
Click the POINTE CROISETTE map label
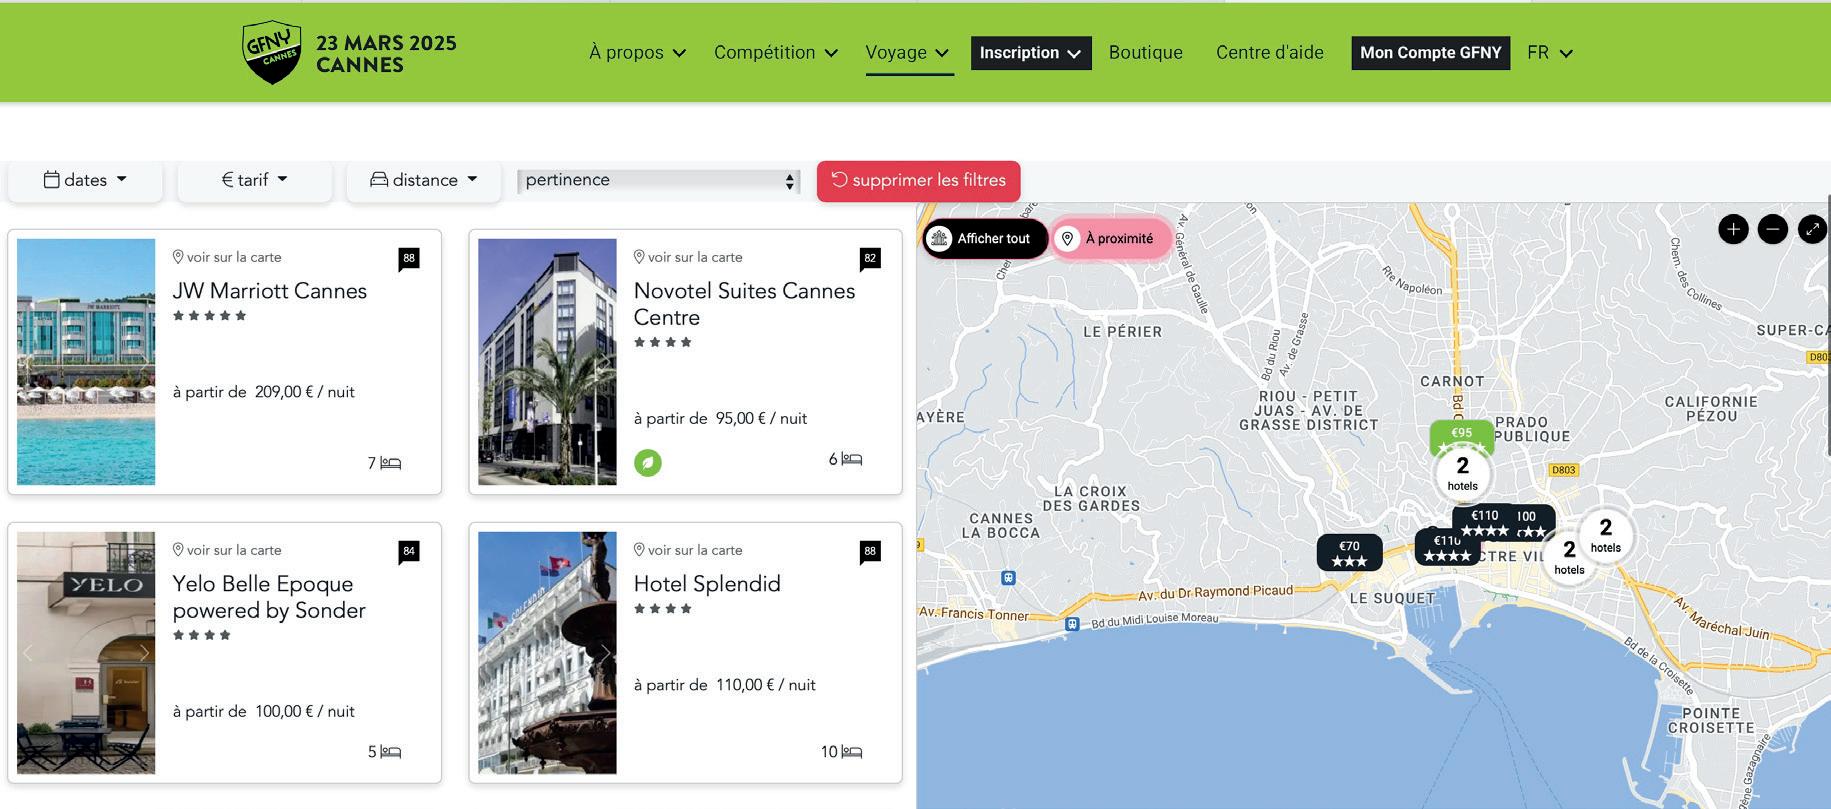click(x=1711, y=721)
